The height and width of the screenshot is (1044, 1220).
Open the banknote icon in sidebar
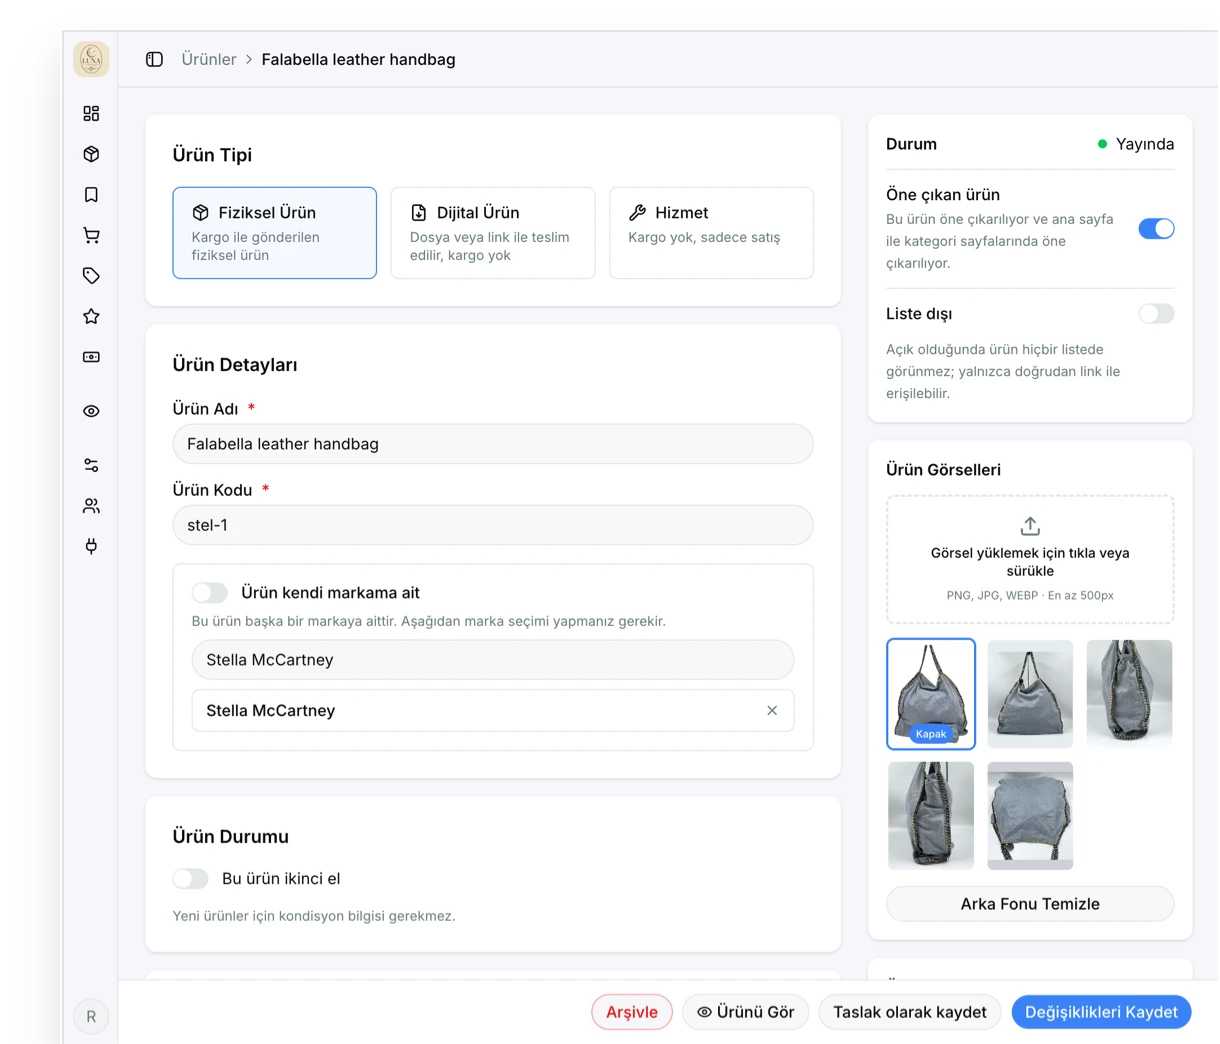91,357
